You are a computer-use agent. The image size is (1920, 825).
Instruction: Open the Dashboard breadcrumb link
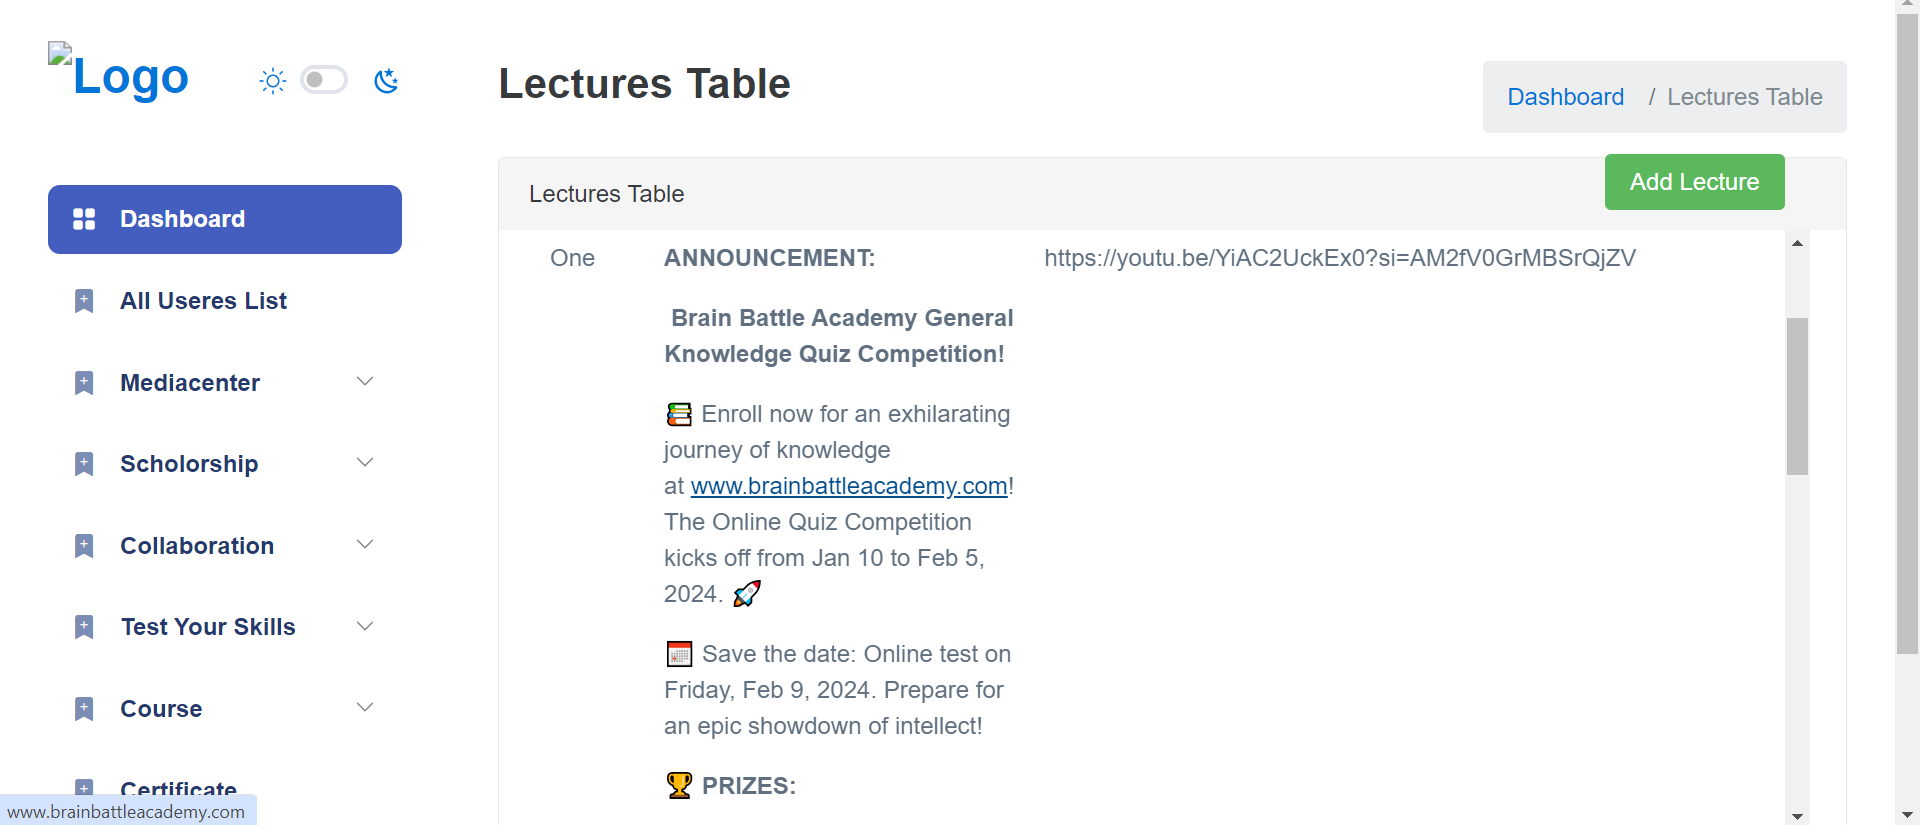pyautogui.click(x=1565, y=97)
